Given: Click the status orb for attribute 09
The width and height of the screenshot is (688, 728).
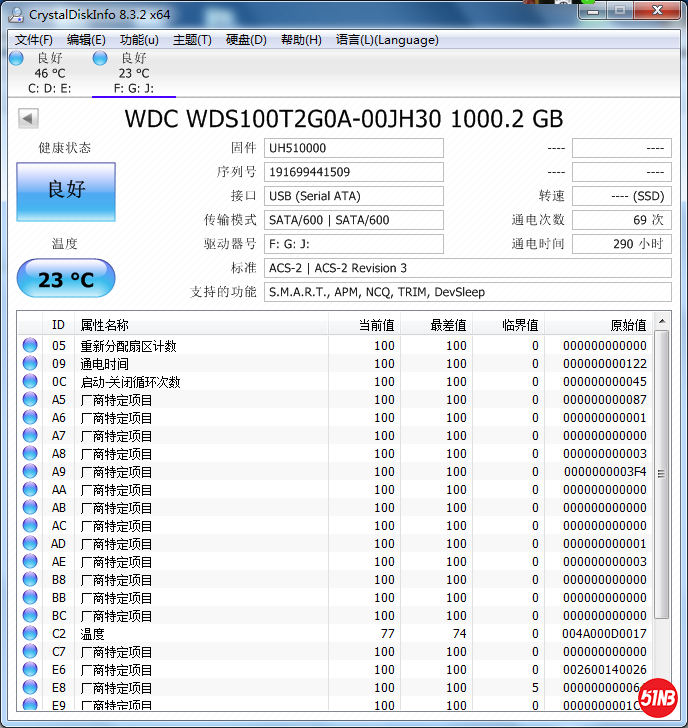Looking at the screenshot, I should [x=30, y=364].
